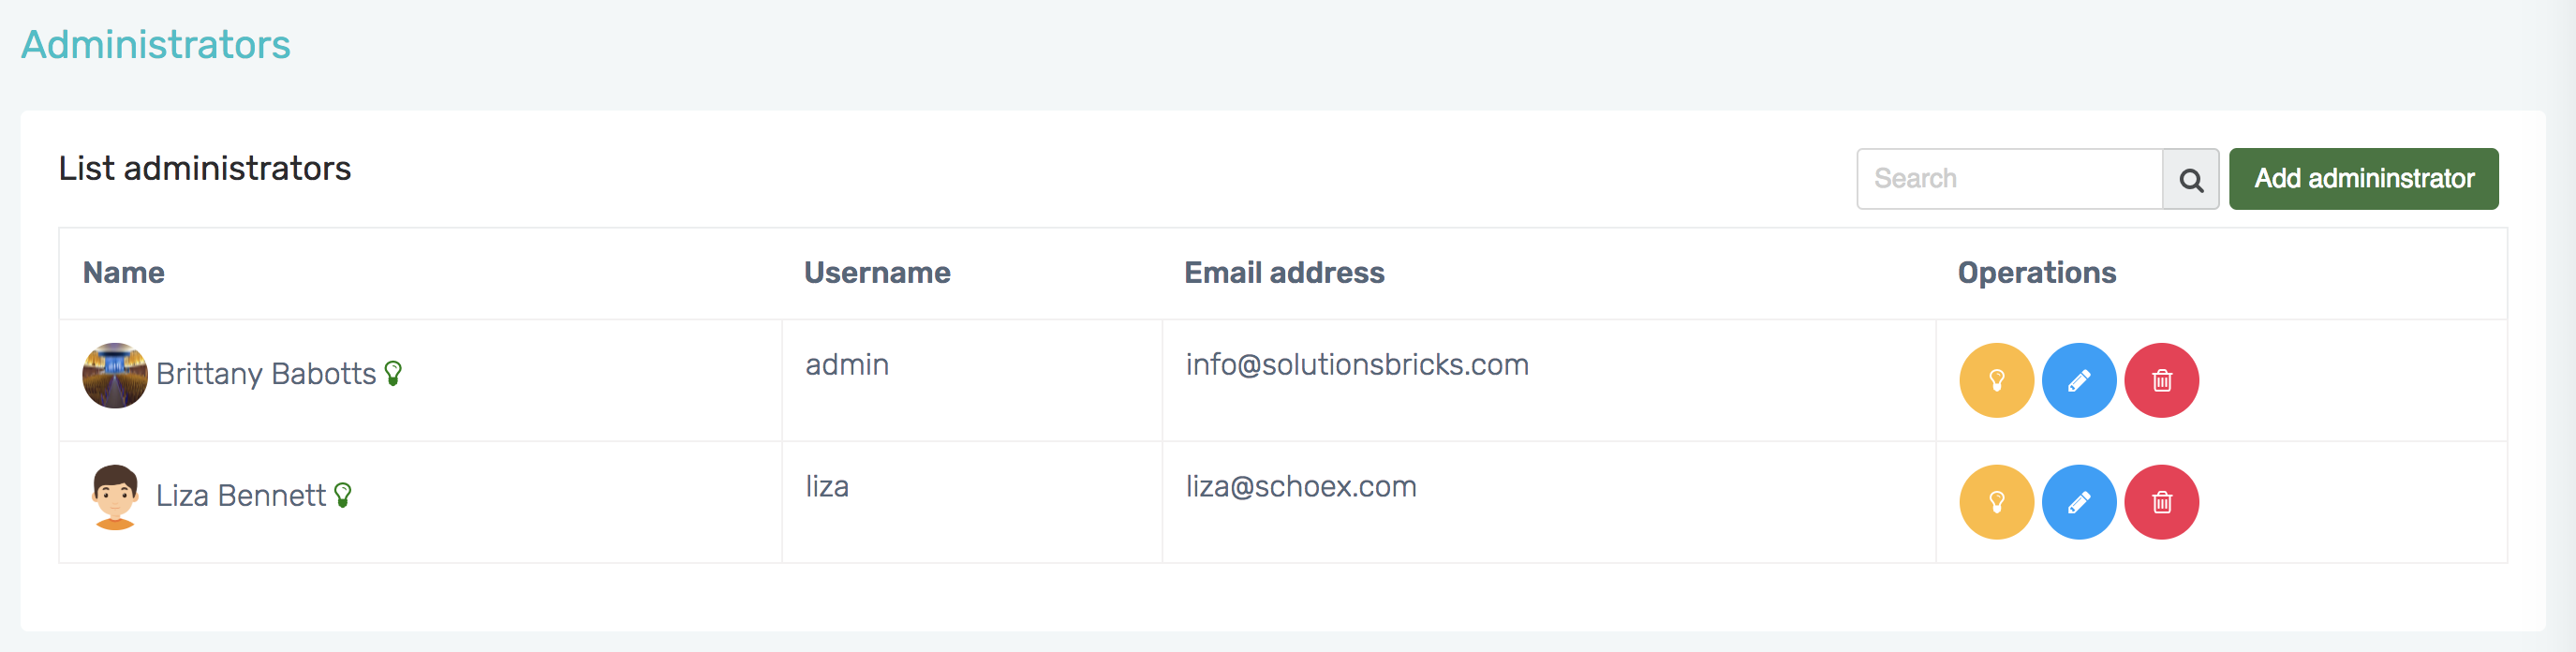Delete Brittany Babotts using trash icon
This screenshot has width=2576, height=652.
(2161, 380)
